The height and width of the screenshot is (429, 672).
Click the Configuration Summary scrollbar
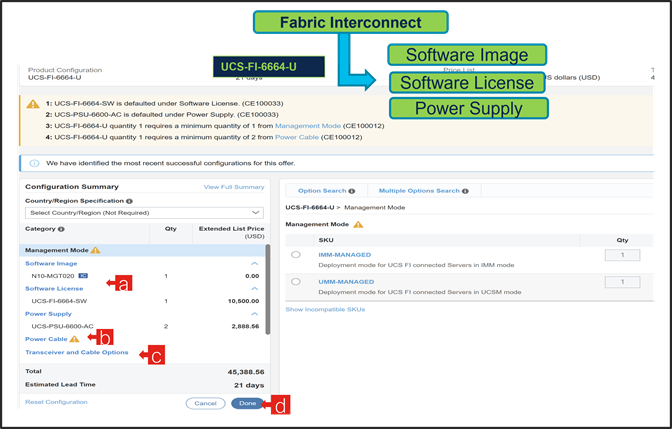coord(268,289)
